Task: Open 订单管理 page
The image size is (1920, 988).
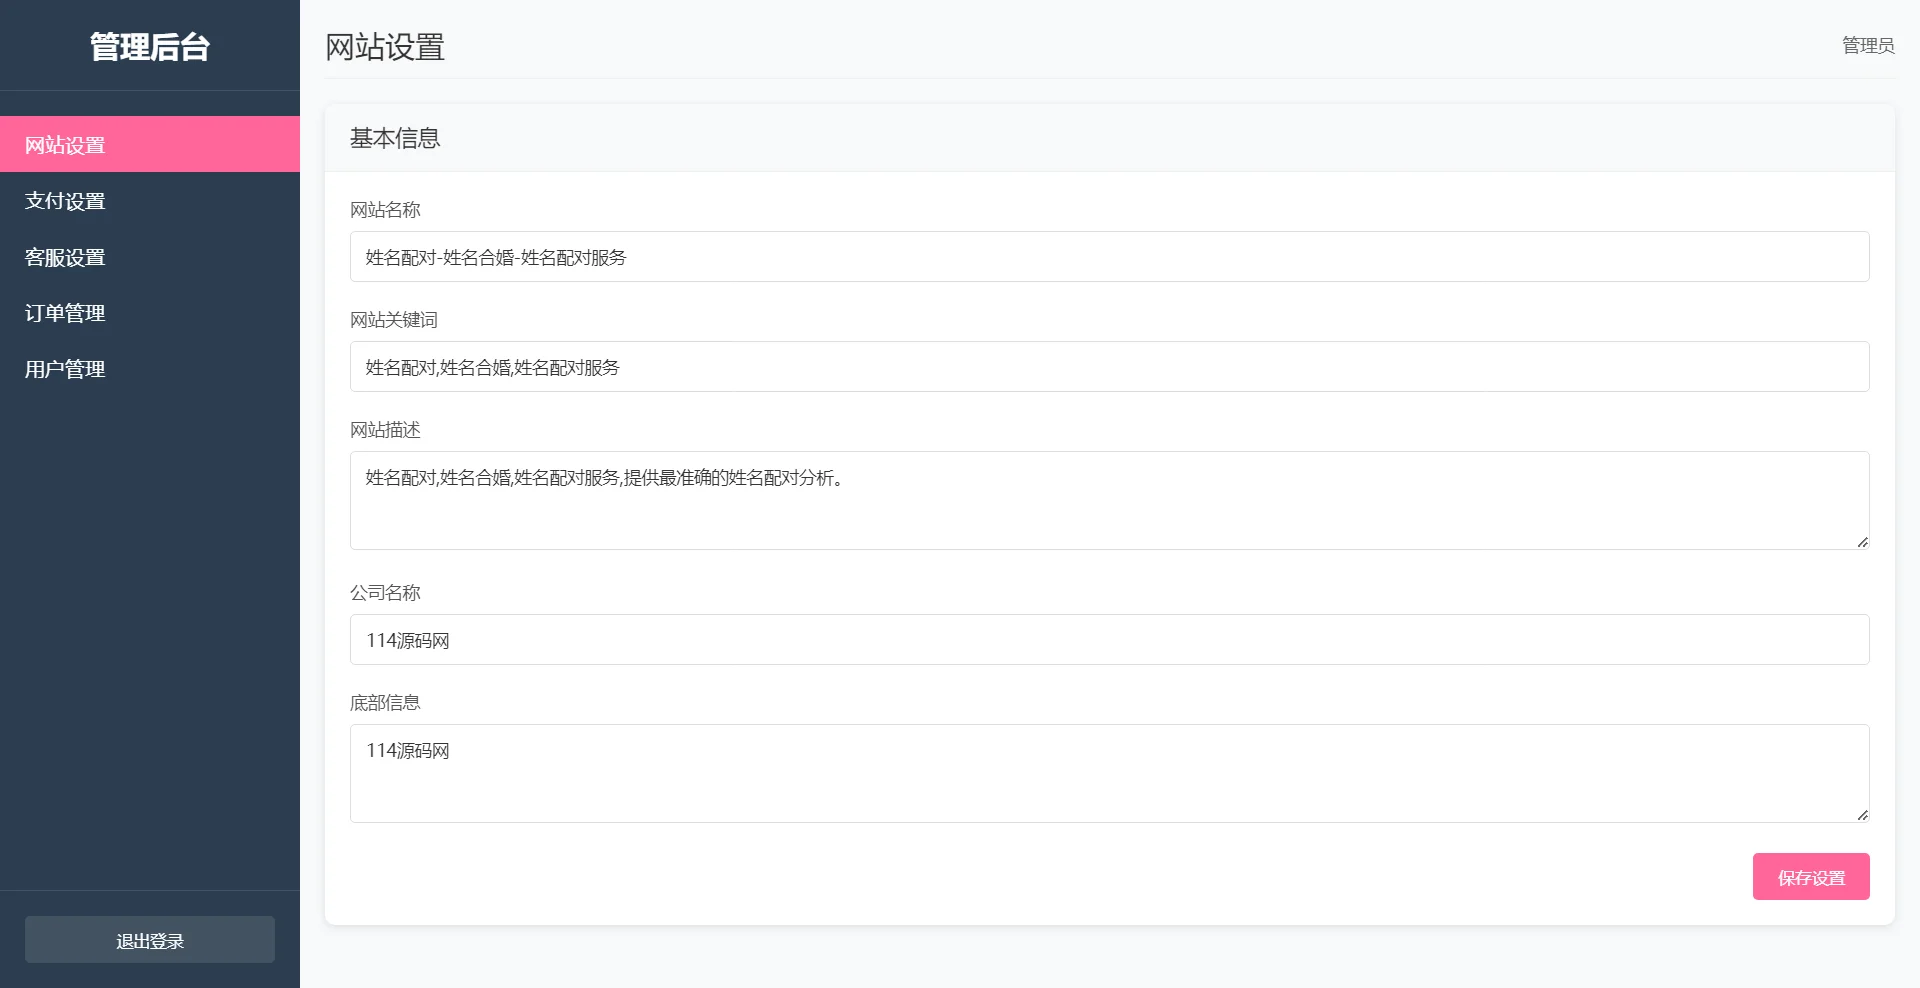Action: [150, 312]
